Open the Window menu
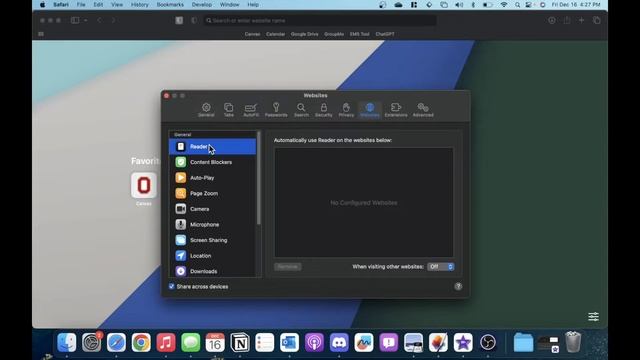Viewport: 640px width, 360px height. coord(229,4)
